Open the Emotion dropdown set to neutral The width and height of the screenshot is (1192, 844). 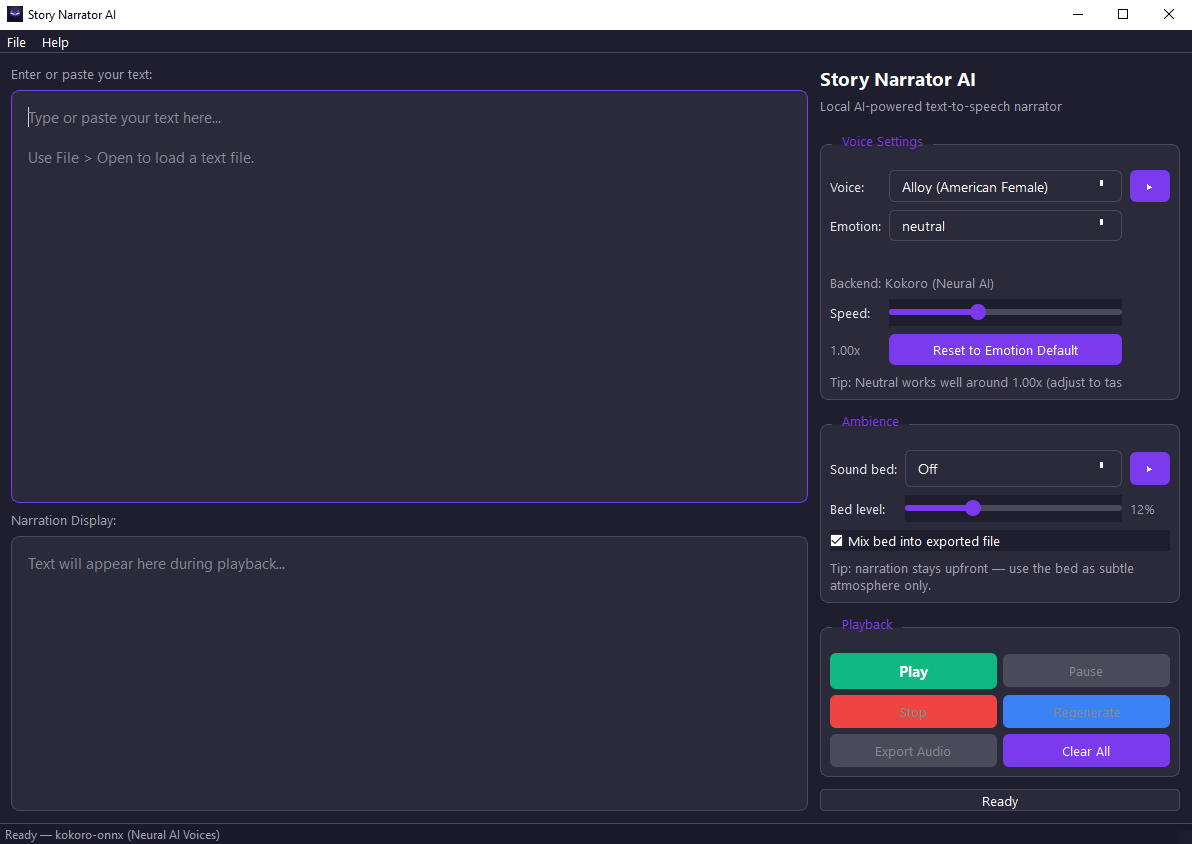pos(1005,226)
